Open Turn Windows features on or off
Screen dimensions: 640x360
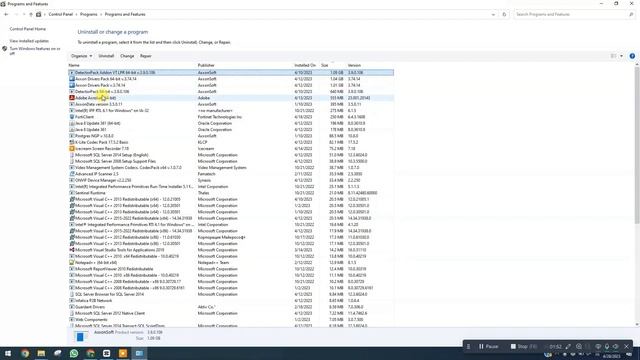35,51
